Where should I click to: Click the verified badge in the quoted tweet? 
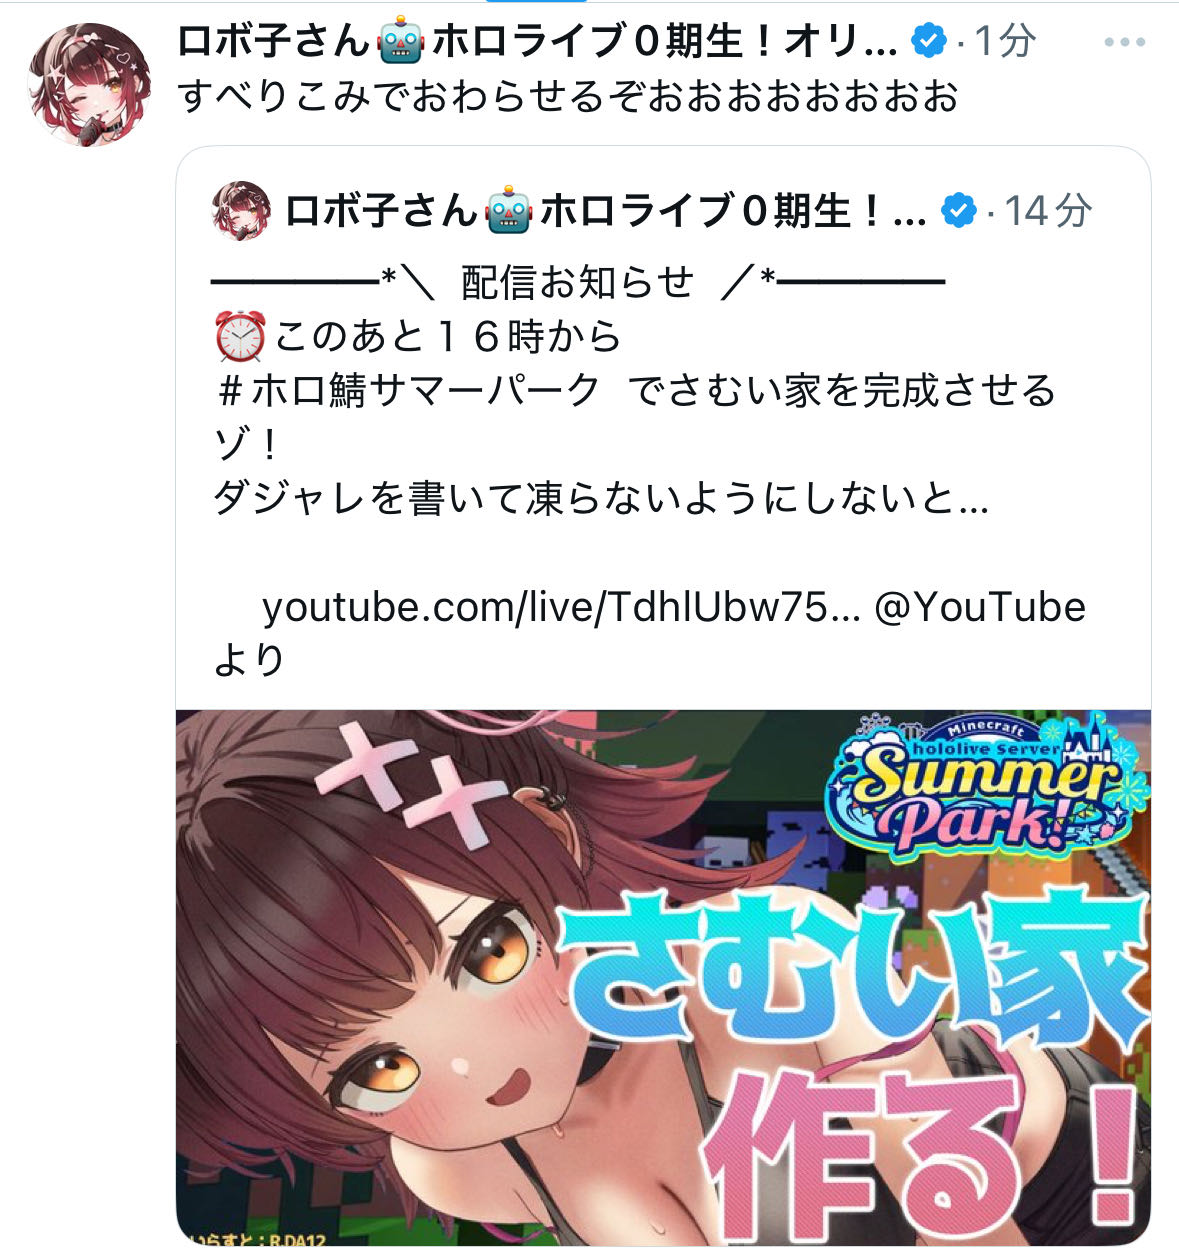click(959, 211)
